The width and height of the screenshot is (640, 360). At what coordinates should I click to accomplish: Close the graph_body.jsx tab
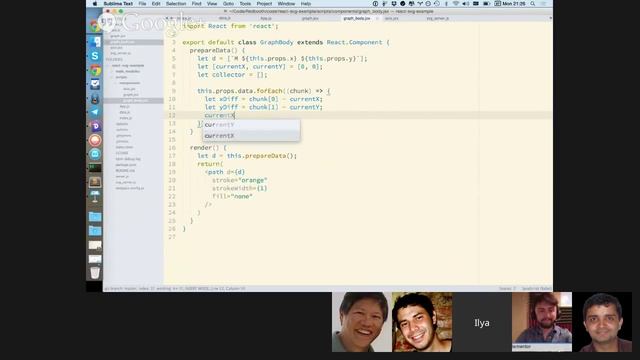point(377,18)
